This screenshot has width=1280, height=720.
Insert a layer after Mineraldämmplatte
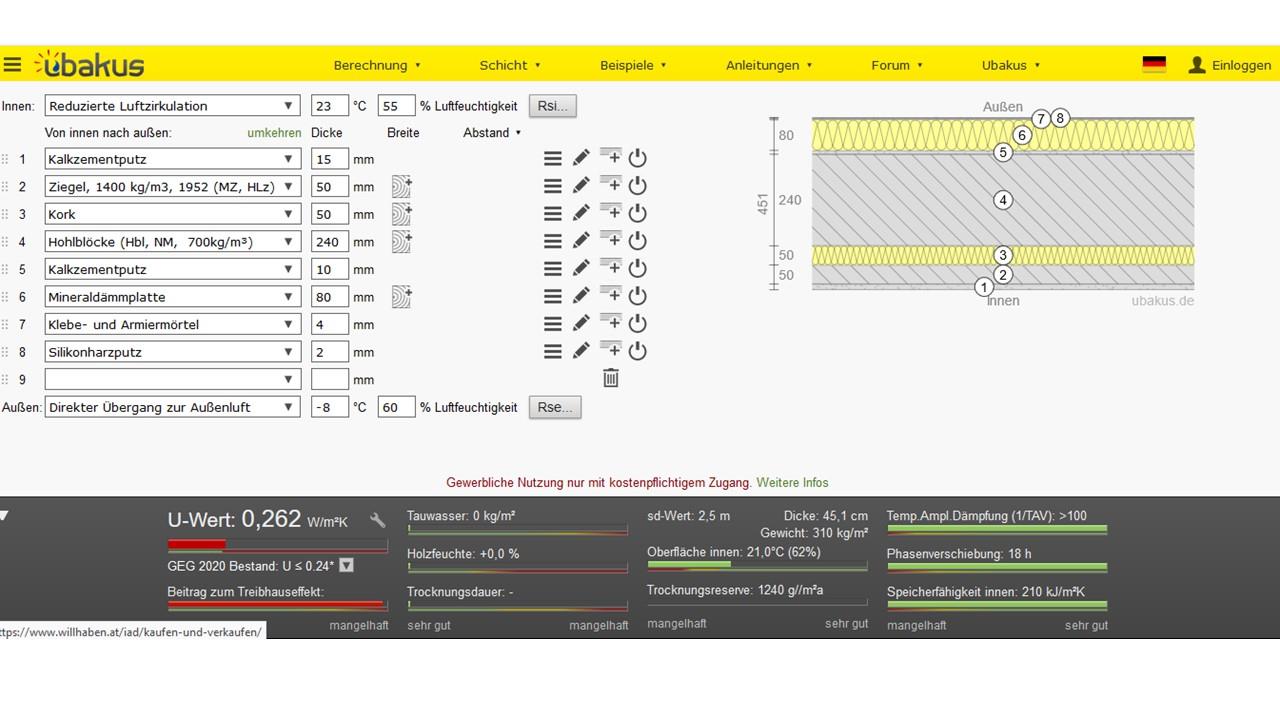[610, 296]
